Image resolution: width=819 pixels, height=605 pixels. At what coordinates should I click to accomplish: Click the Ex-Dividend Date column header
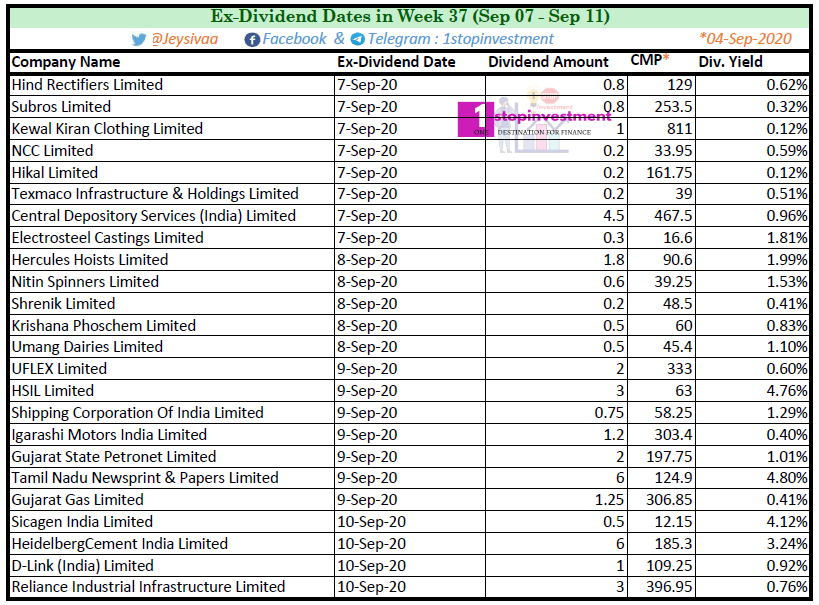tap(396, 62)
